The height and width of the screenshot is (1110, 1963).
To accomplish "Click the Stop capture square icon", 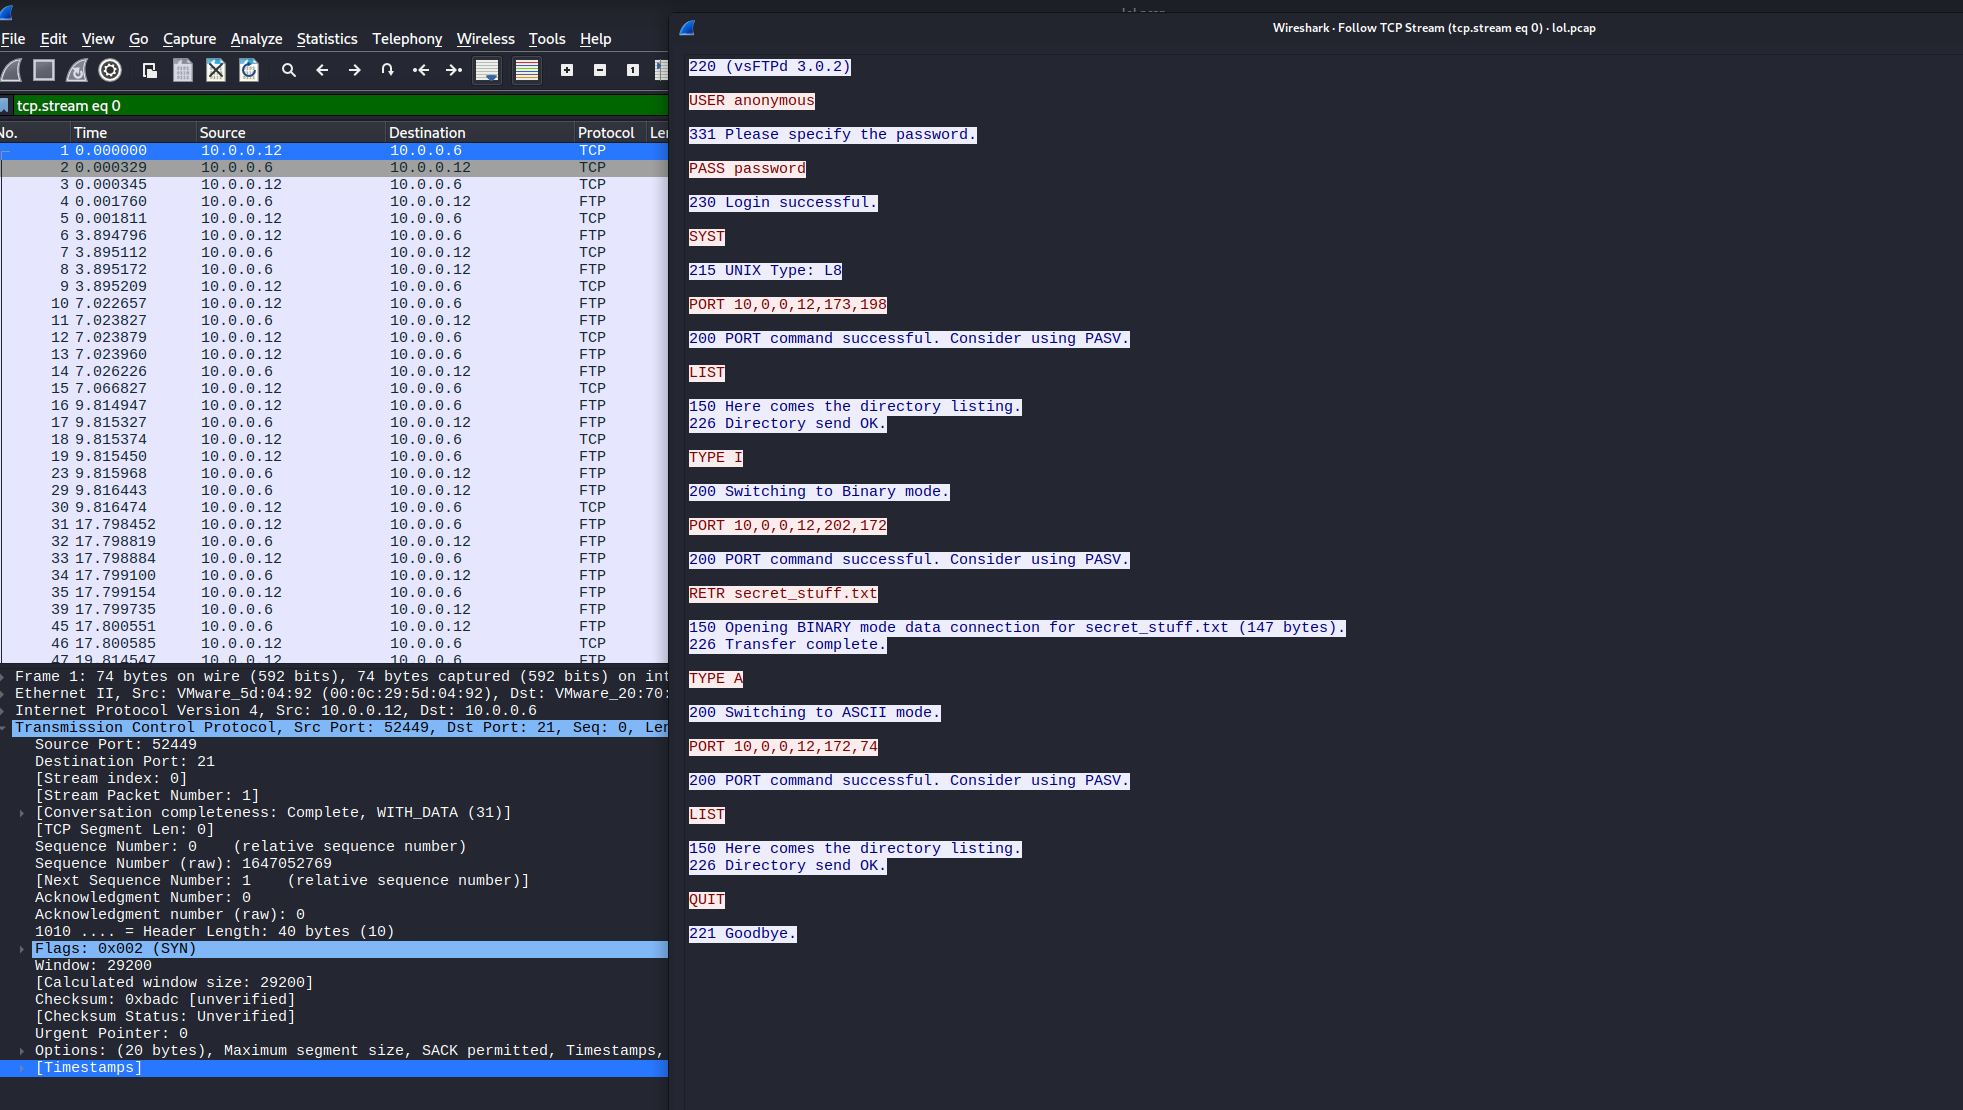I will click(43, 70).
